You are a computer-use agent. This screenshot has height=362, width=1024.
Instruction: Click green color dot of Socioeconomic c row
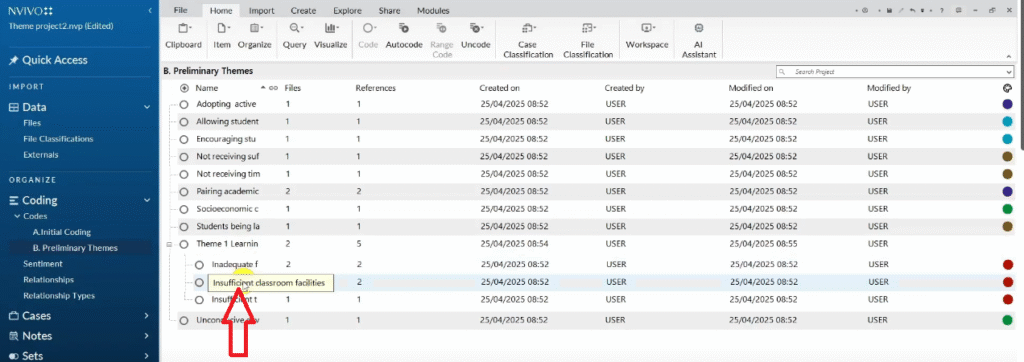[1008, 209]
